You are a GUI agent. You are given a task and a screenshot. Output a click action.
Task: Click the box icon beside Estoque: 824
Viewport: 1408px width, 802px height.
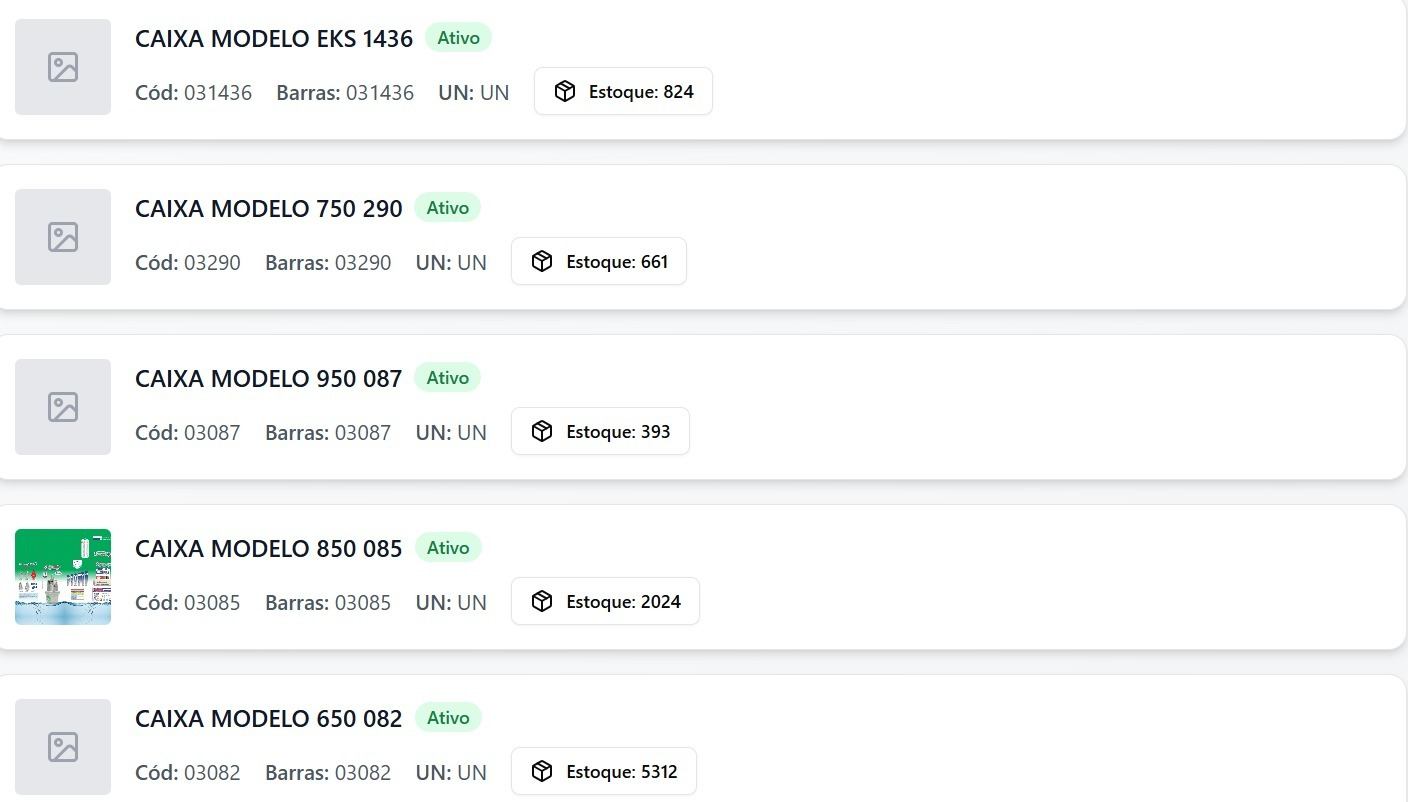(x=565, y=92)
